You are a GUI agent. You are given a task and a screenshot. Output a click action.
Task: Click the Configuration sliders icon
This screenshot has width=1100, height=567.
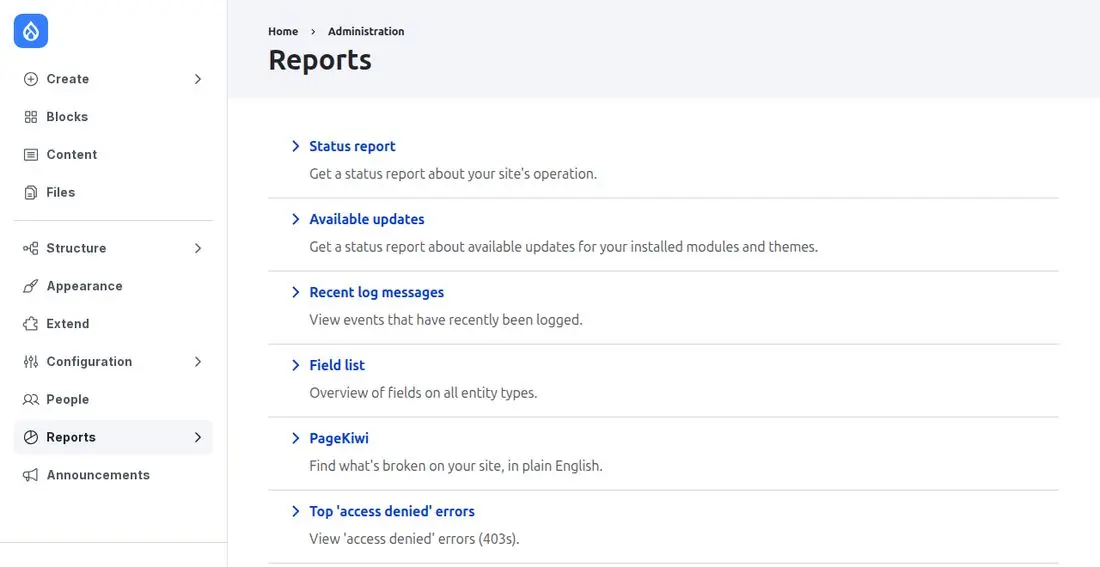pos(31,362)
